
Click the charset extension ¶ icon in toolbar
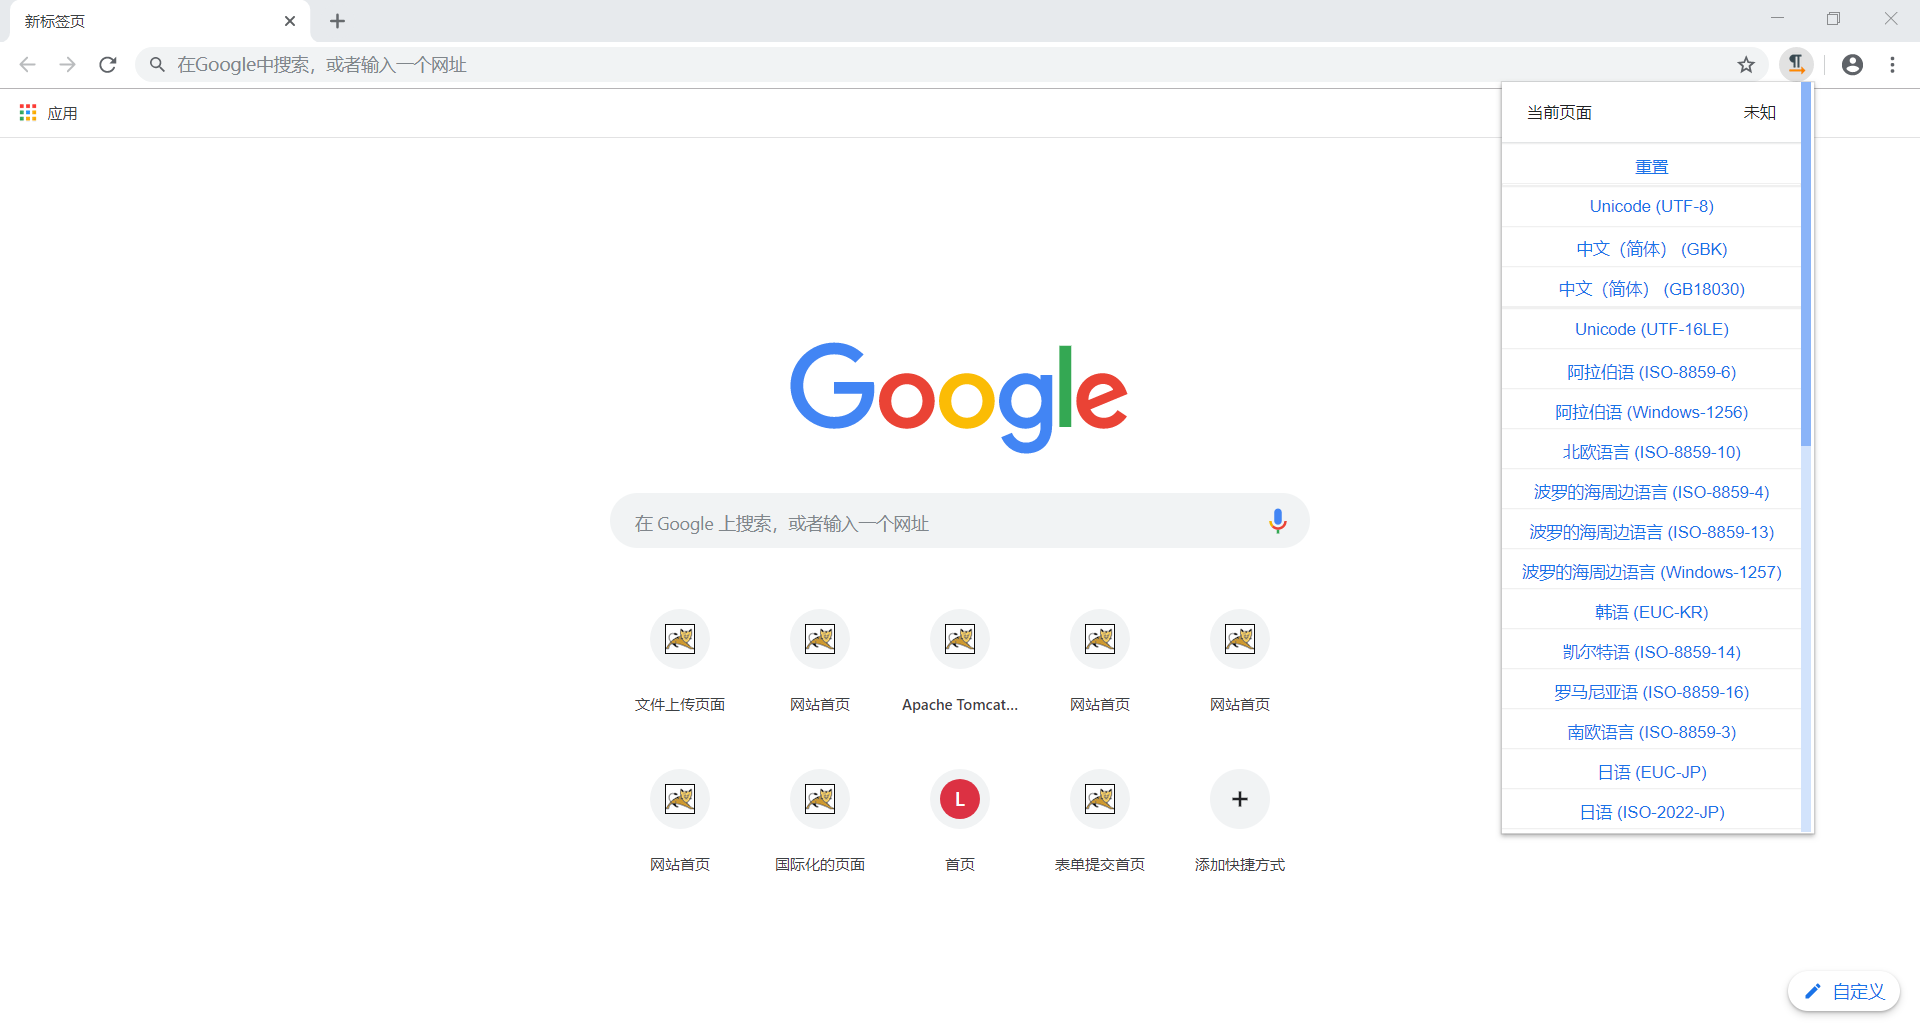[1796, 64]
